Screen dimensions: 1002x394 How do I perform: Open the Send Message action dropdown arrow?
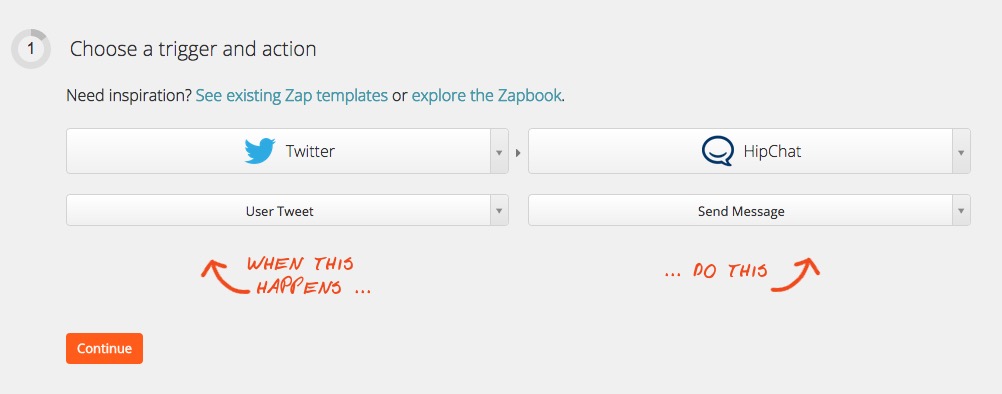961,210
